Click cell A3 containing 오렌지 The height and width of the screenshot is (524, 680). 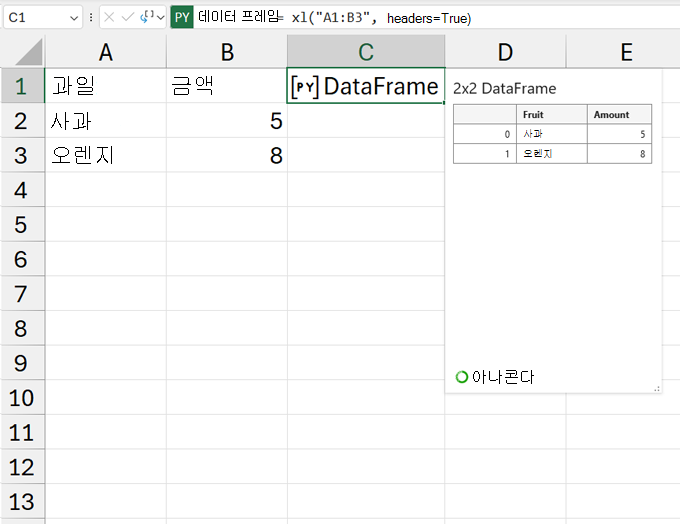[106, 155]
